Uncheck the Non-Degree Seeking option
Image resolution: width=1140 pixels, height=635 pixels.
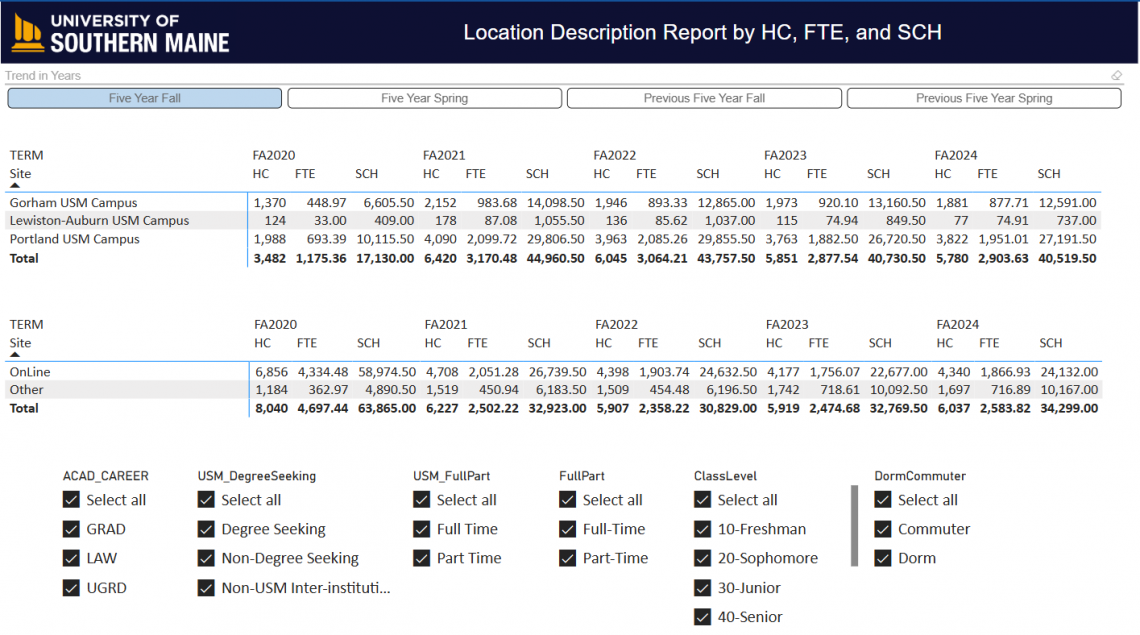point(206,559)
